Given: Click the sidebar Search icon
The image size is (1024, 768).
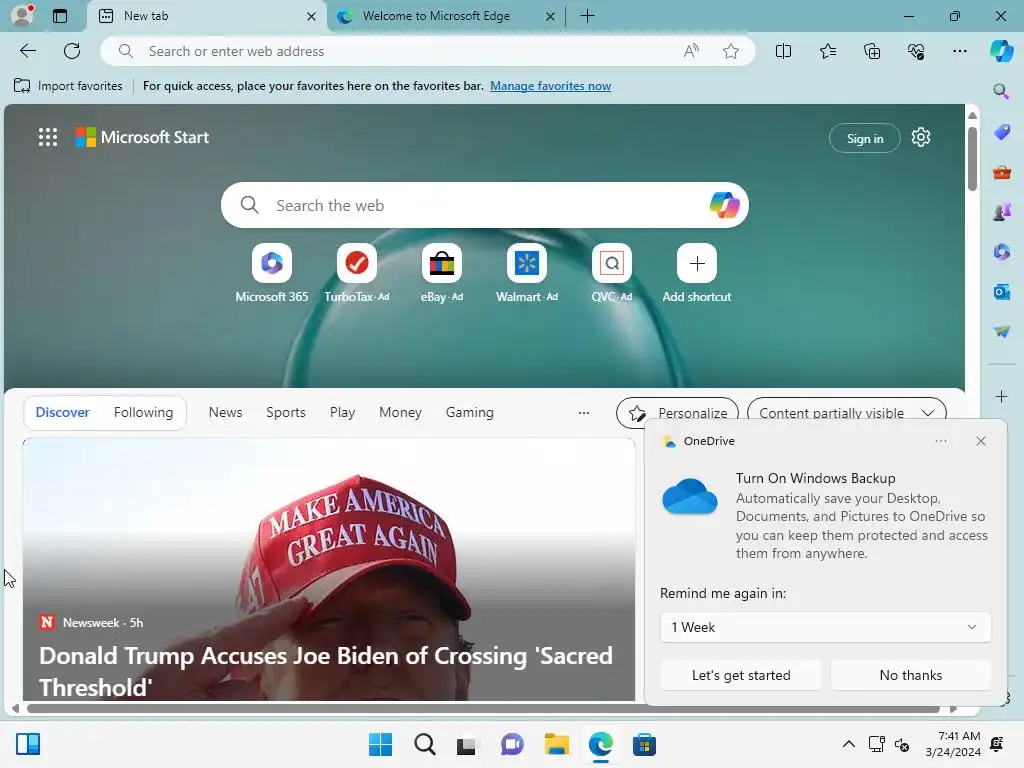Looking at the screenshot, I should pyautogui.click(x=1001, y=91).
